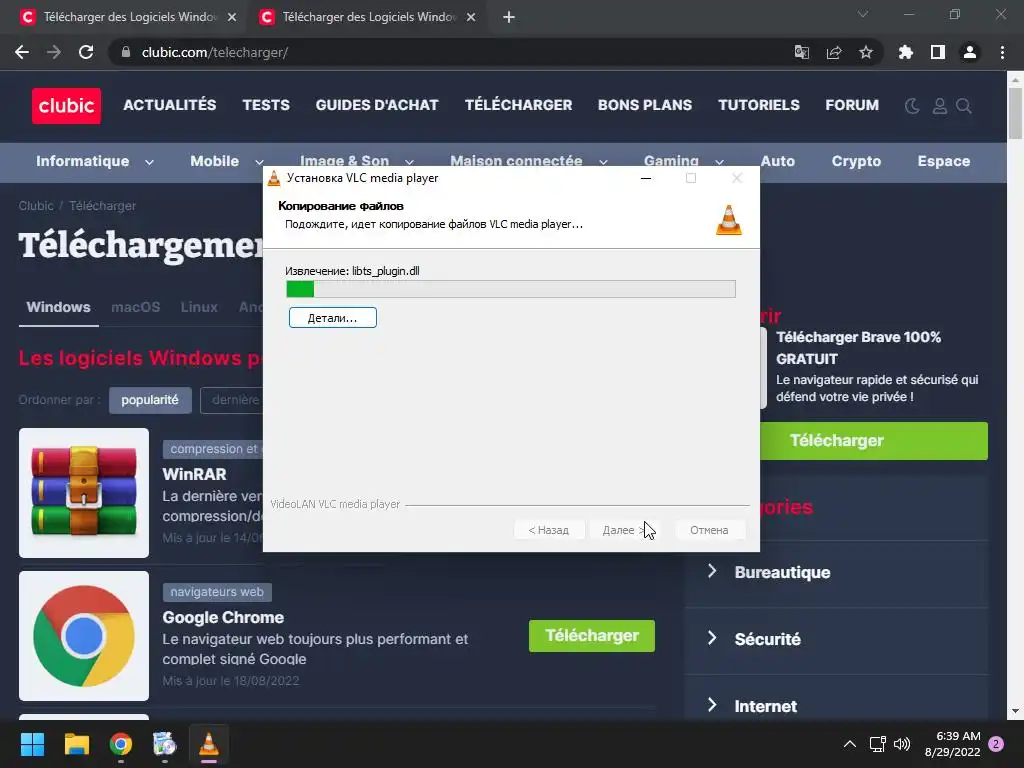Click the WinRAR thumbnail
This screenshot has height=768, width=1024.
(x=84, y=493)
